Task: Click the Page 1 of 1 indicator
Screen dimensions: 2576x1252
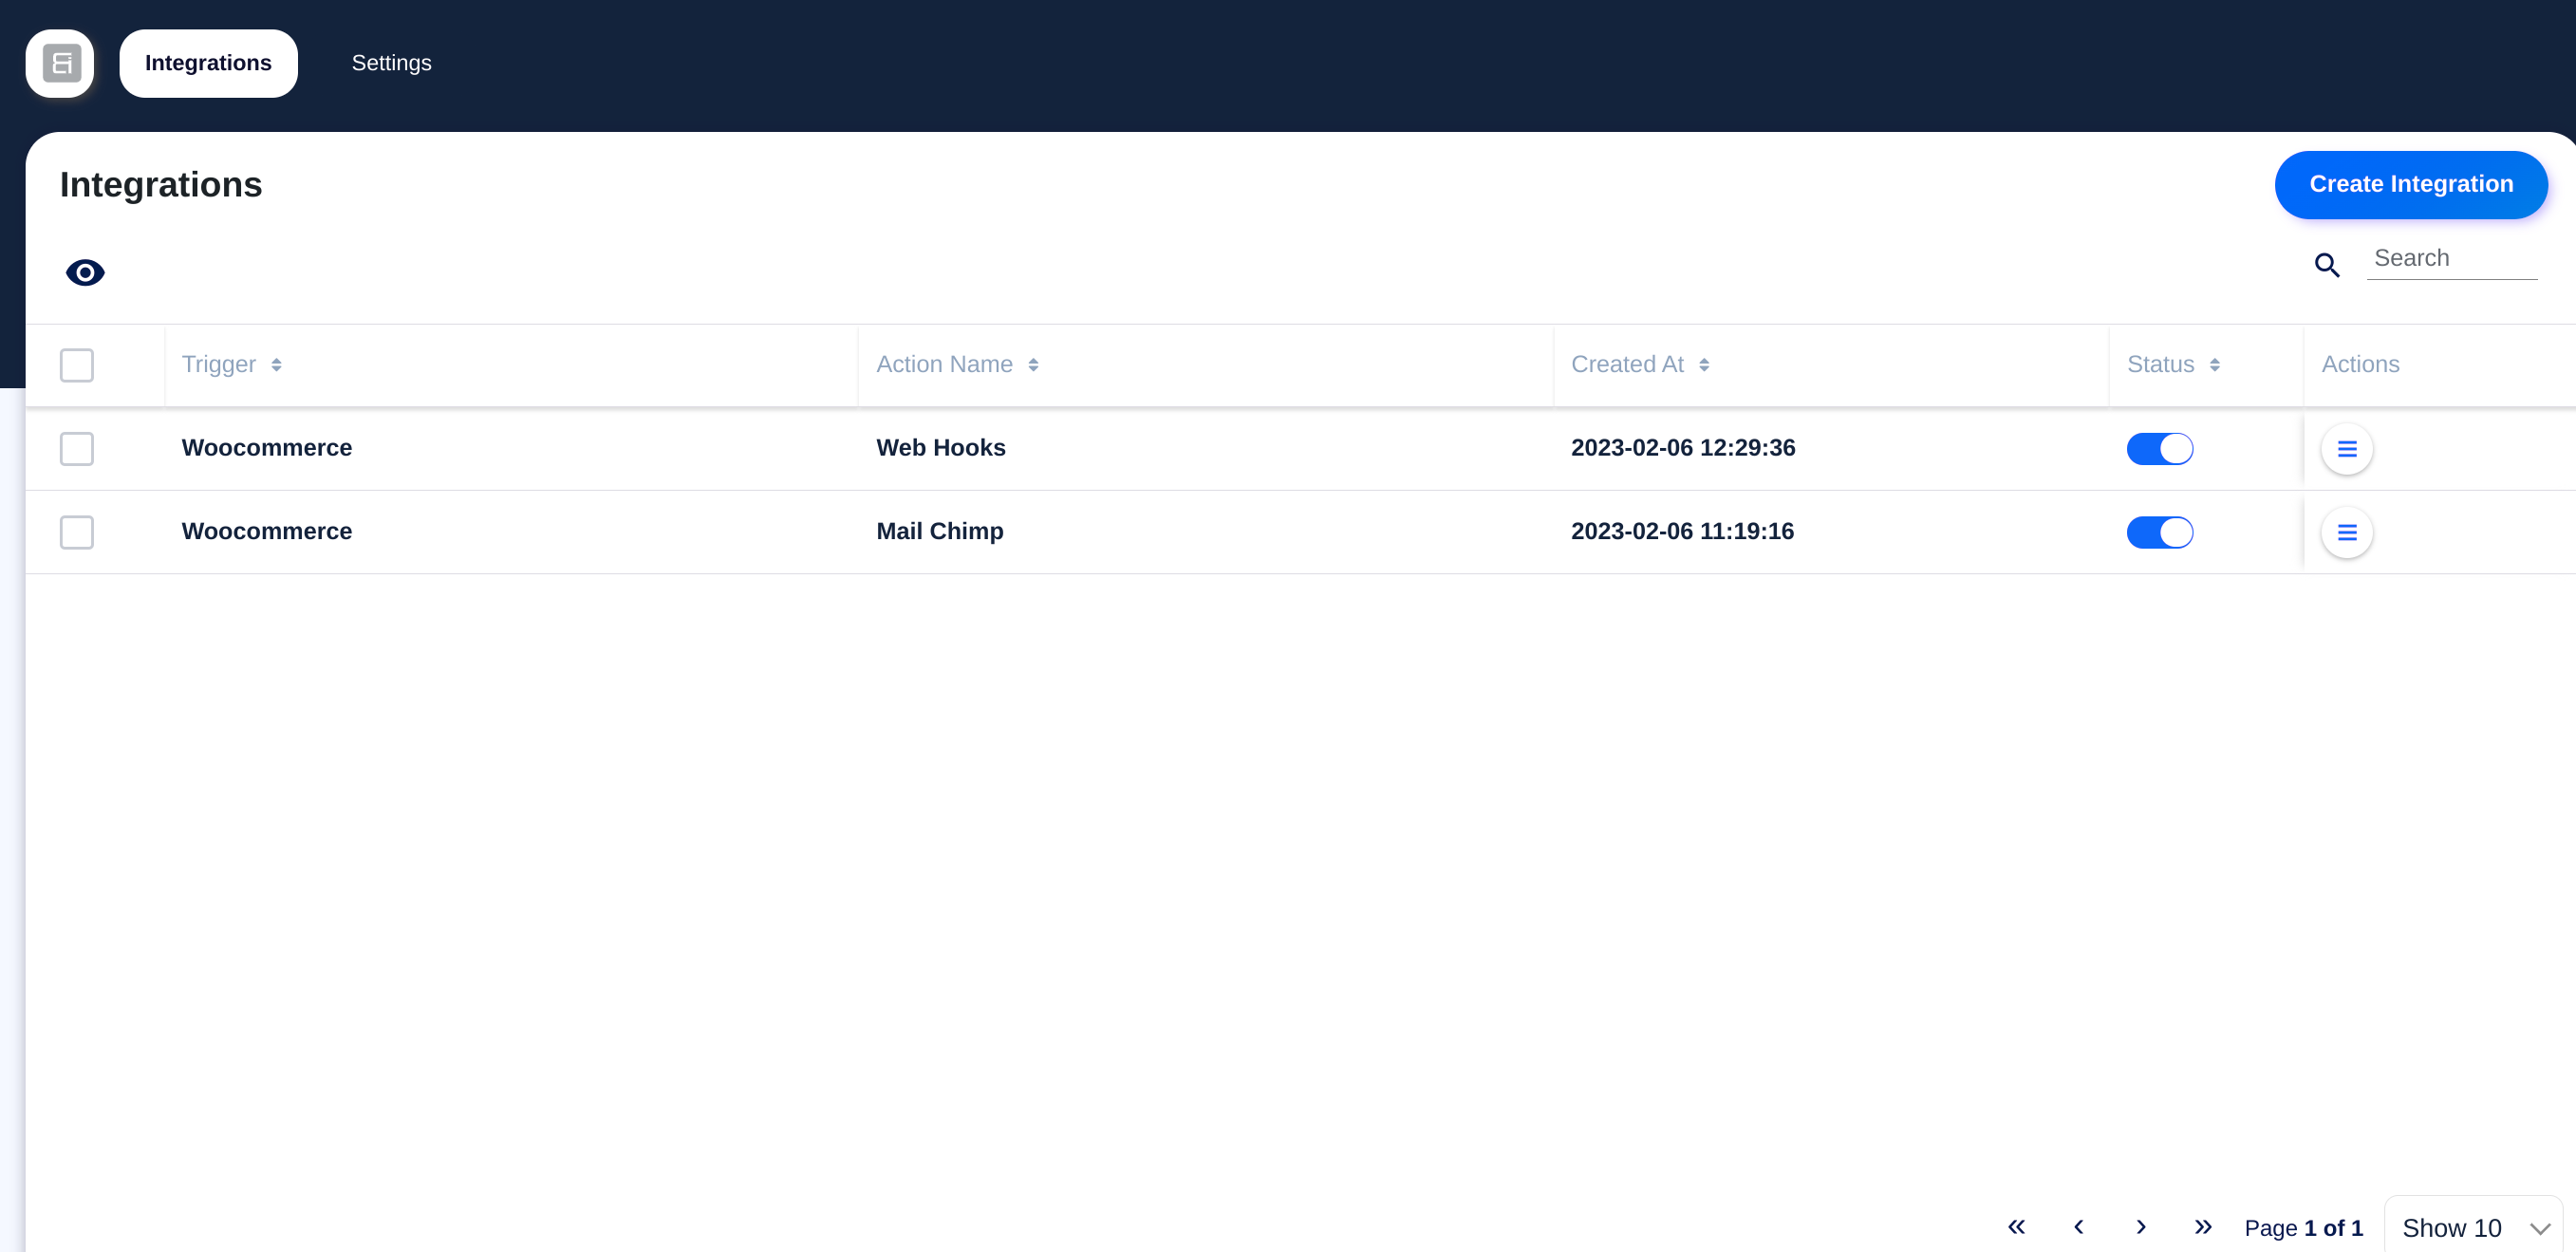Action: click(x=2303, y=1228)
